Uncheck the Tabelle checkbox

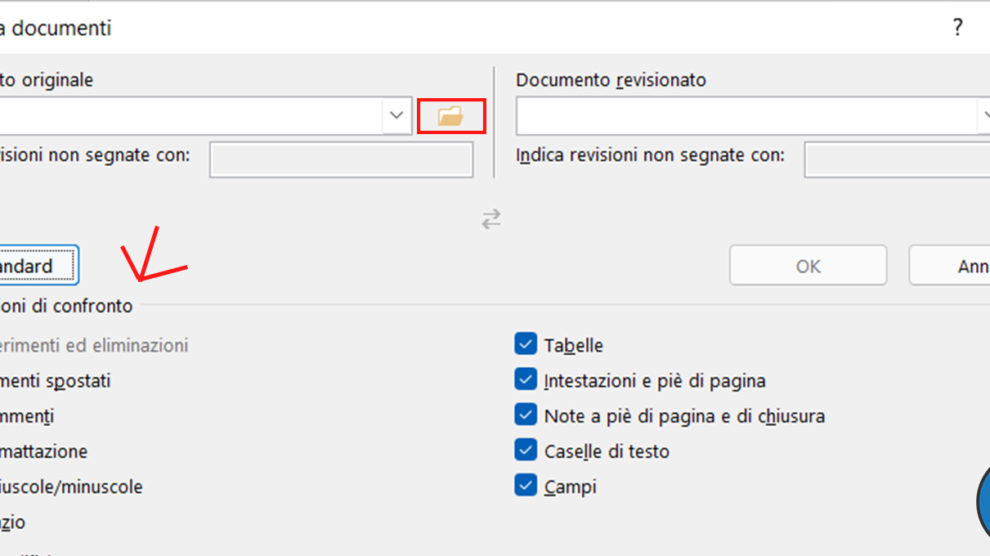[x=526, y=345]
